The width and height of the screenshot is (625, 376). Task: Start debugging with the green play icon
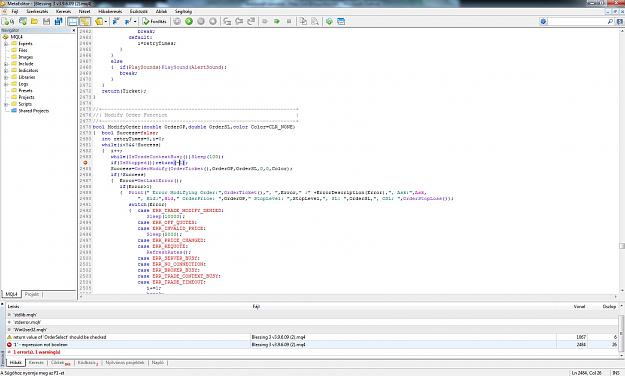189,22
